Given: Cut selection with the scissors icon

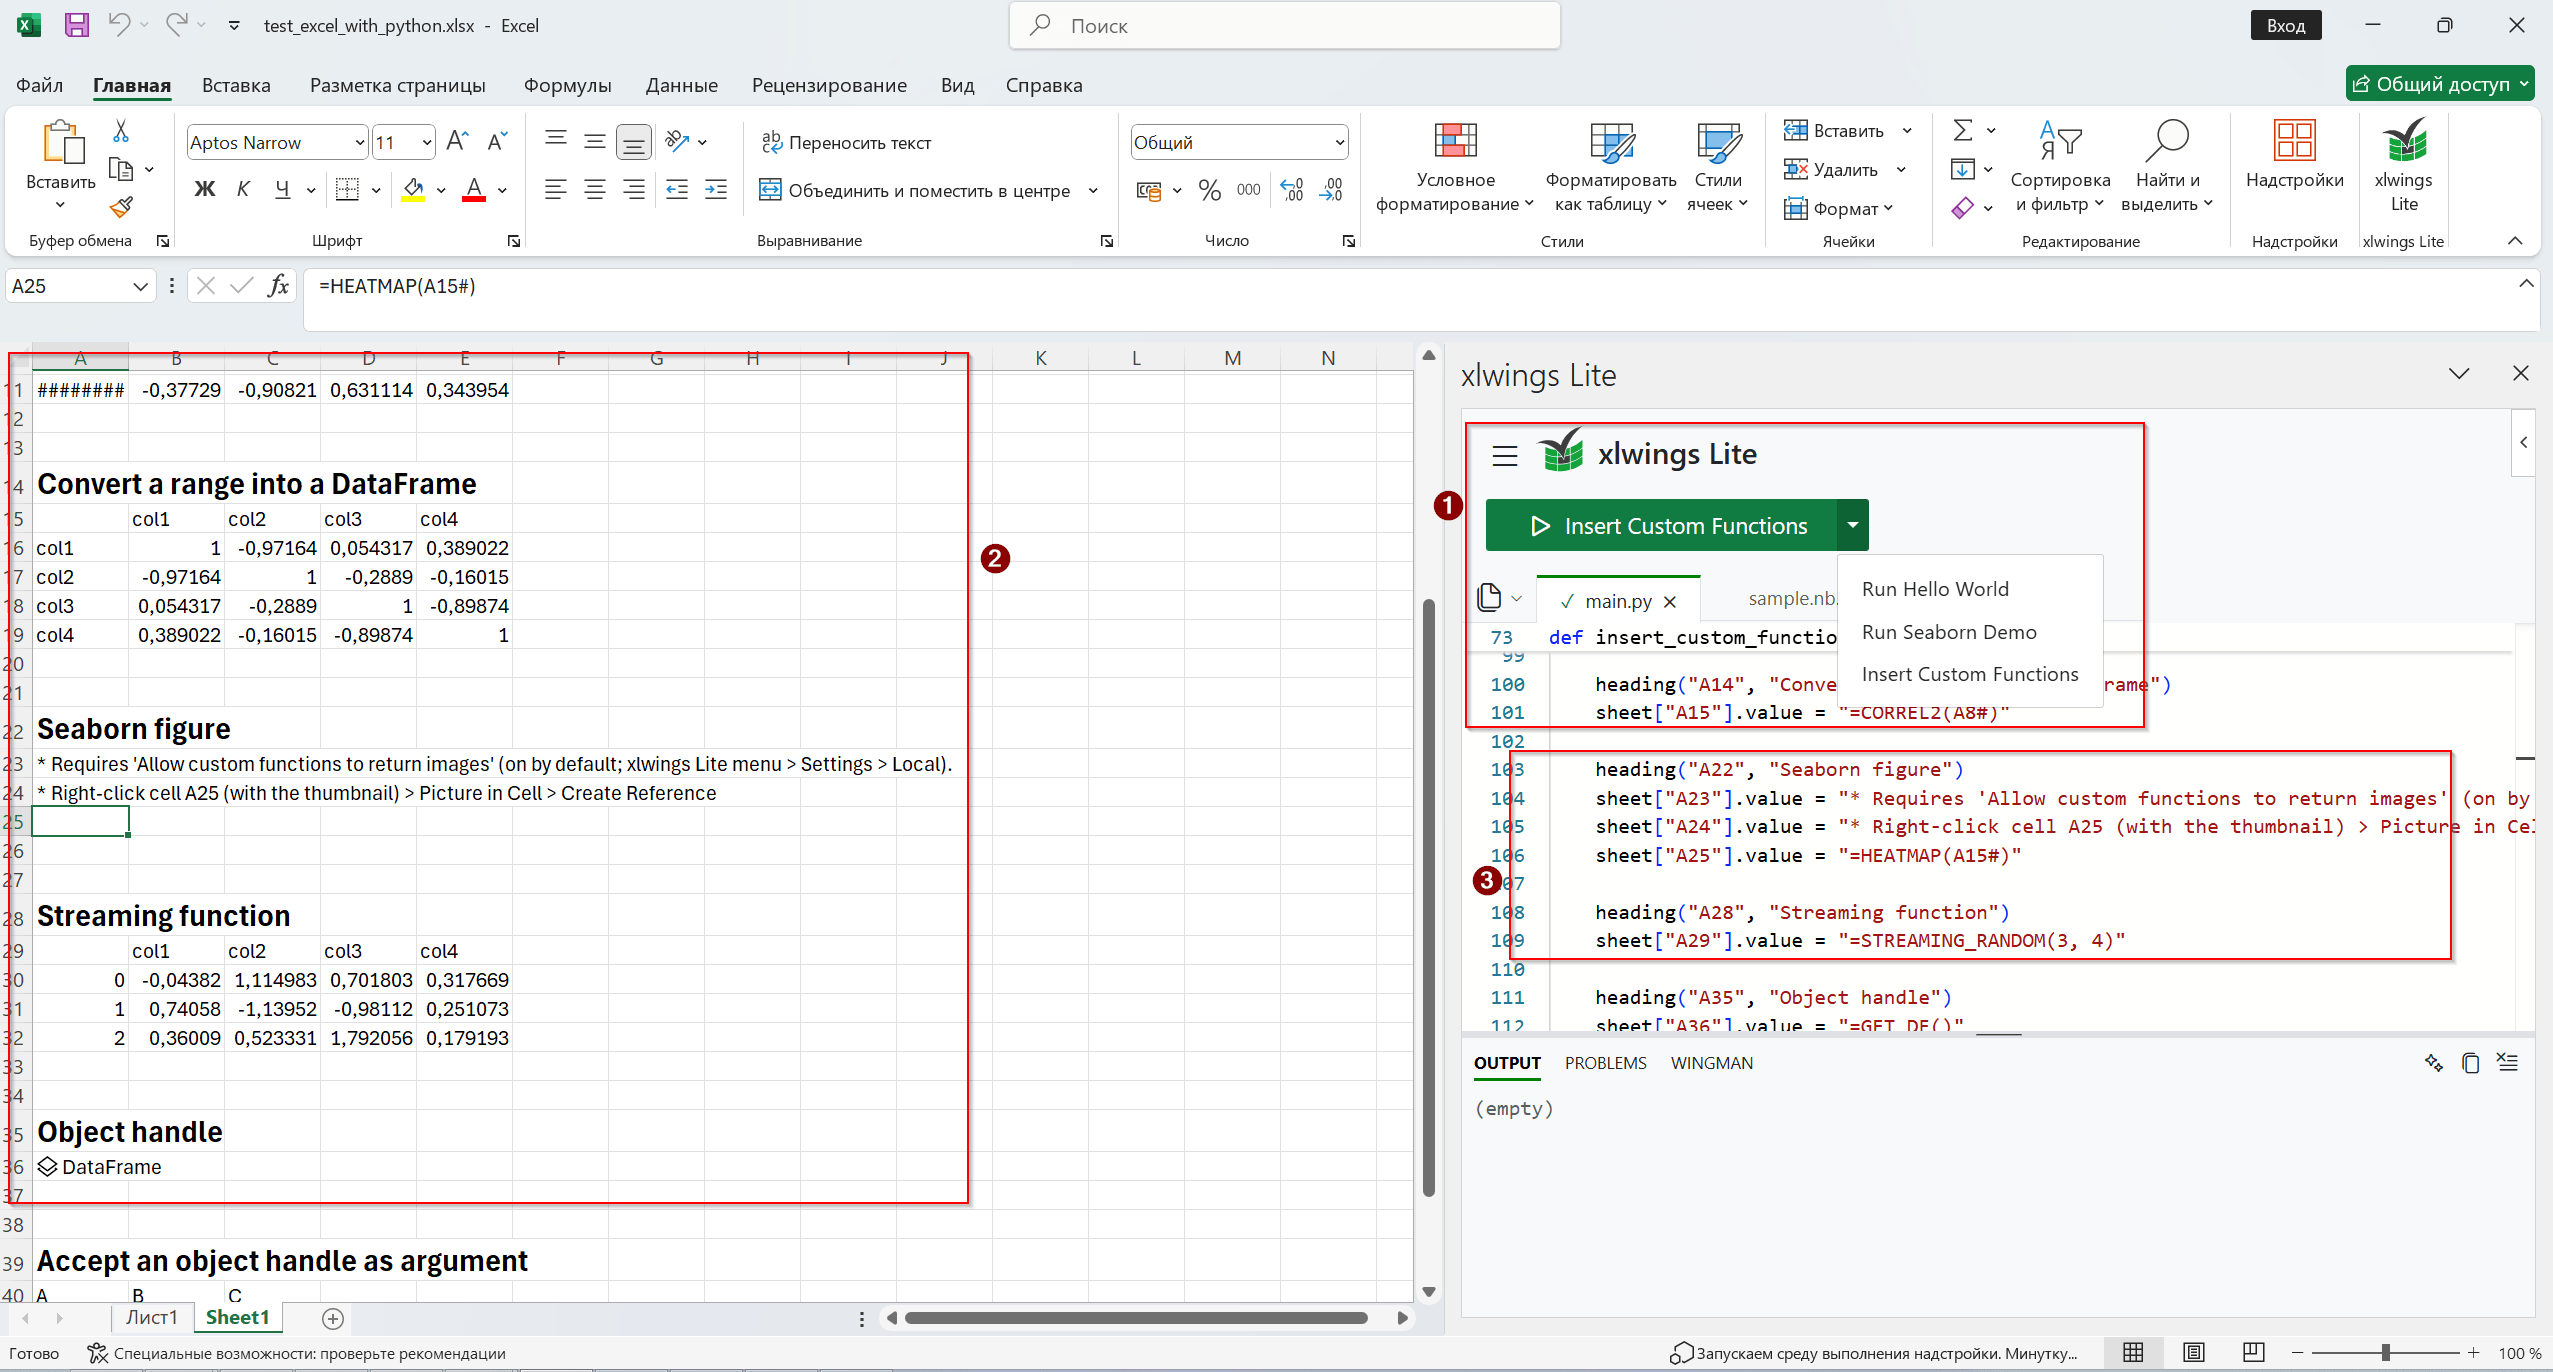Looking at the screenshot, I should [x=121, y=130].
